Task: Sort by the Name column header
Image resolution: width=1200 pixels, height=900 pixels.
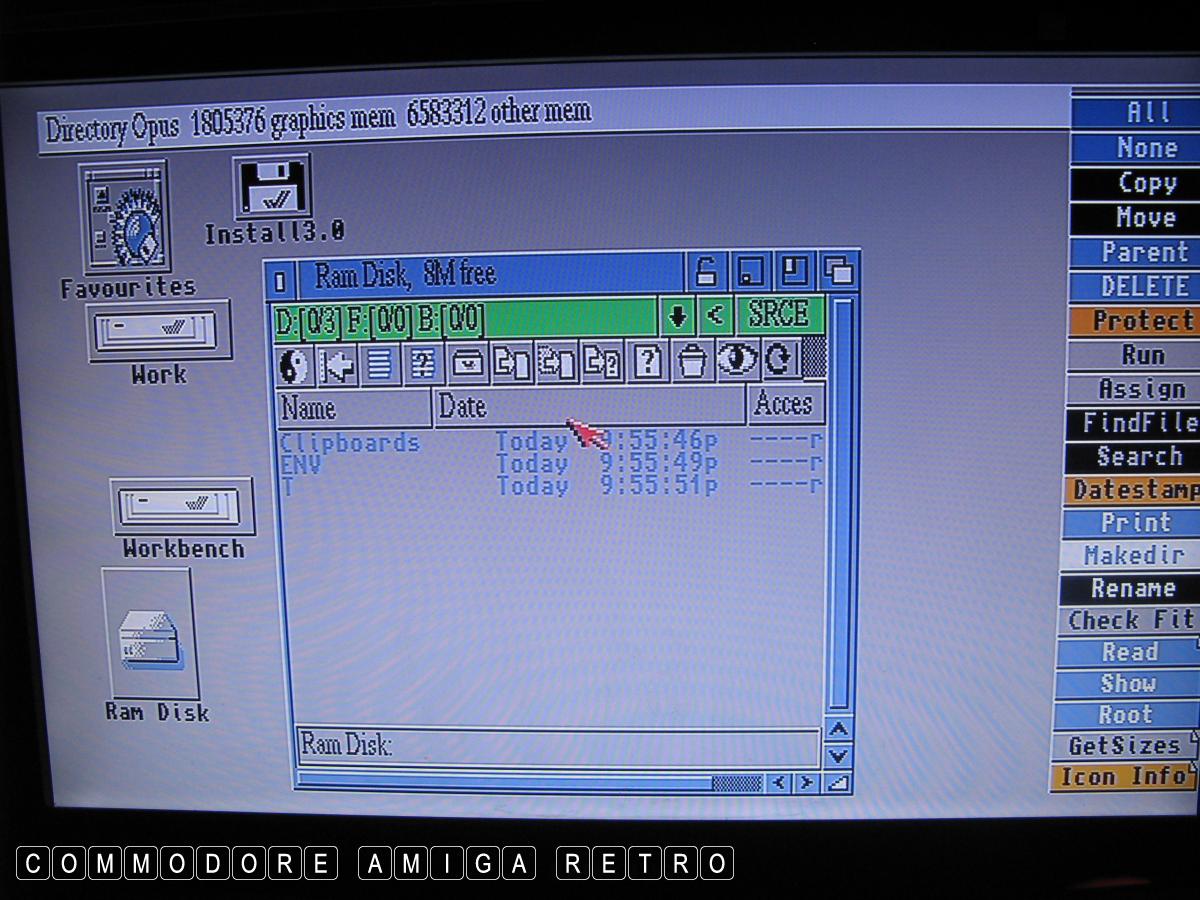Action: pyautogui.click(x=354, y=407)
